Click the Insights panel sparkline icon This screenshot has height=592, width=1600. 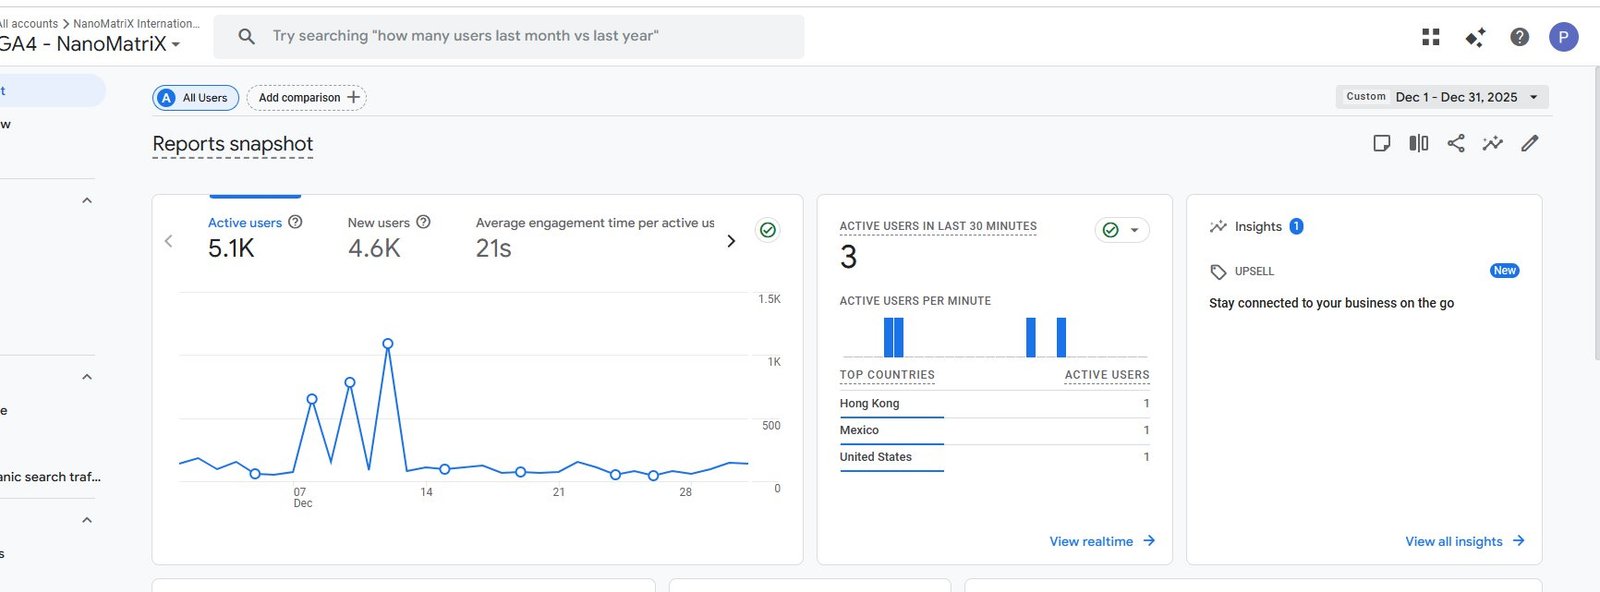1218,227
